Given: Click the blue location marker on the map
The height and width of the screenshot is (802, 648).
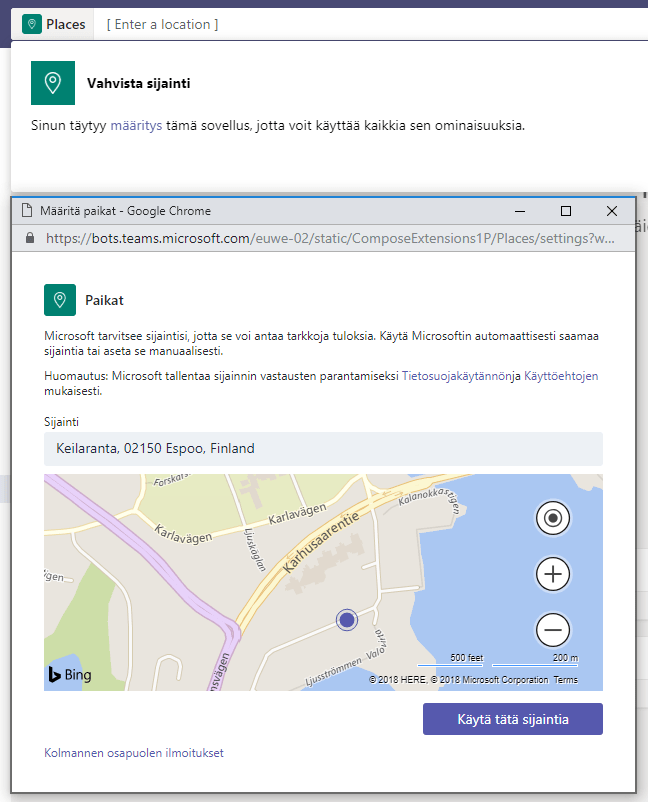Looking at the screenshot, I should pos(347,620).
